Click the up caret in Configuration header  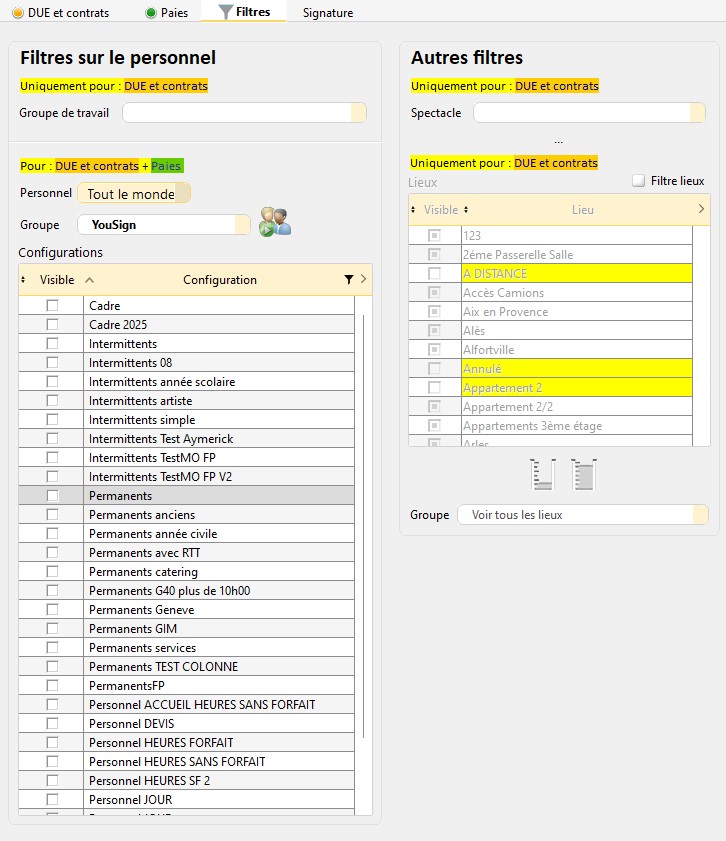(x=89, y=280)
